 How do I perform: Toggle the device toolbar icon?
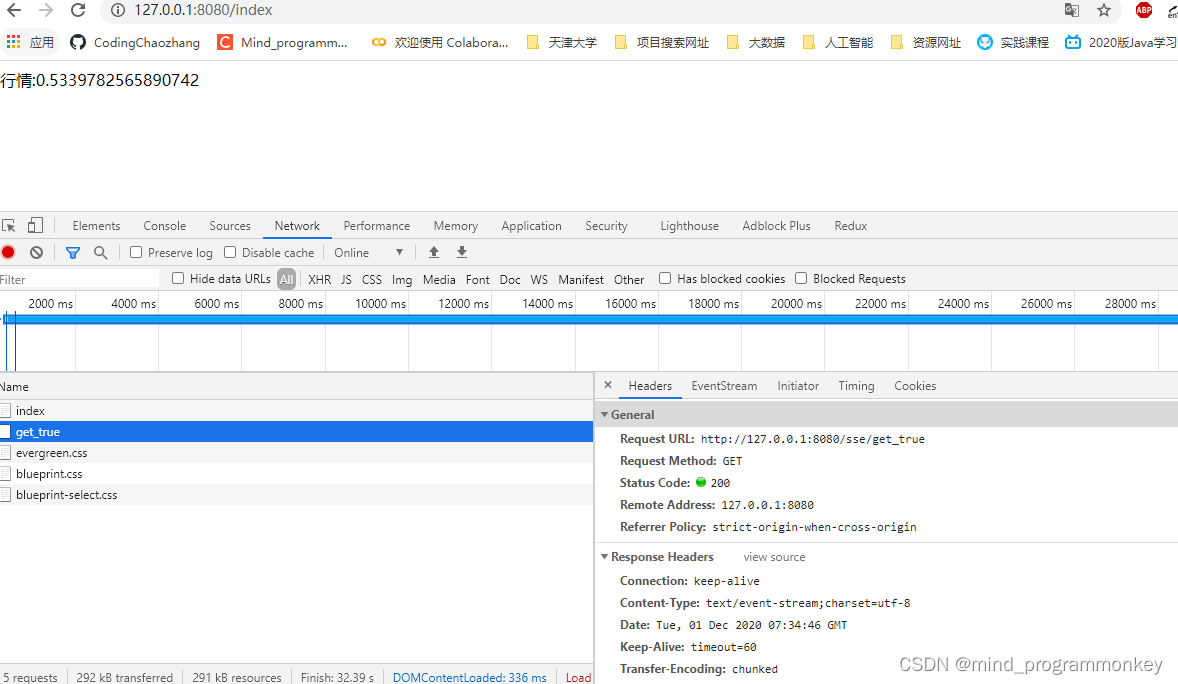click(35, 225)
